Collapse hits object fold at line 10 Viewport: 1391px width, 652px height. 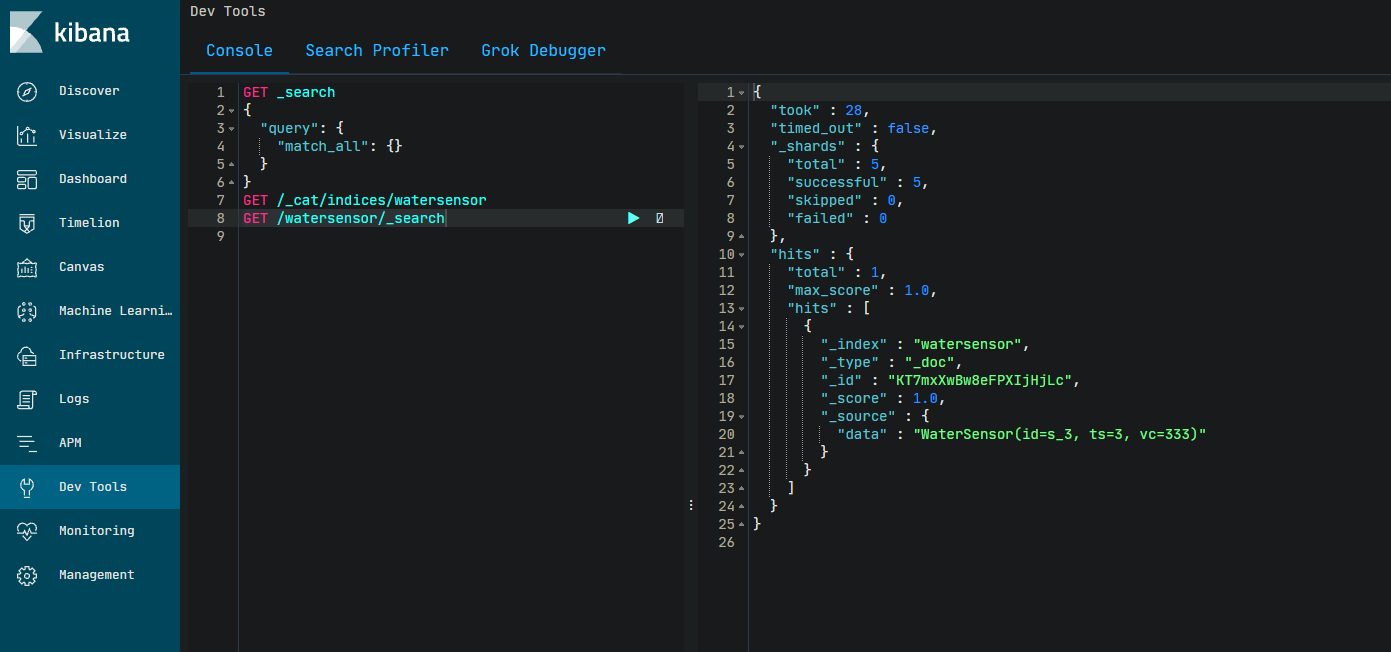pos(741,254)
